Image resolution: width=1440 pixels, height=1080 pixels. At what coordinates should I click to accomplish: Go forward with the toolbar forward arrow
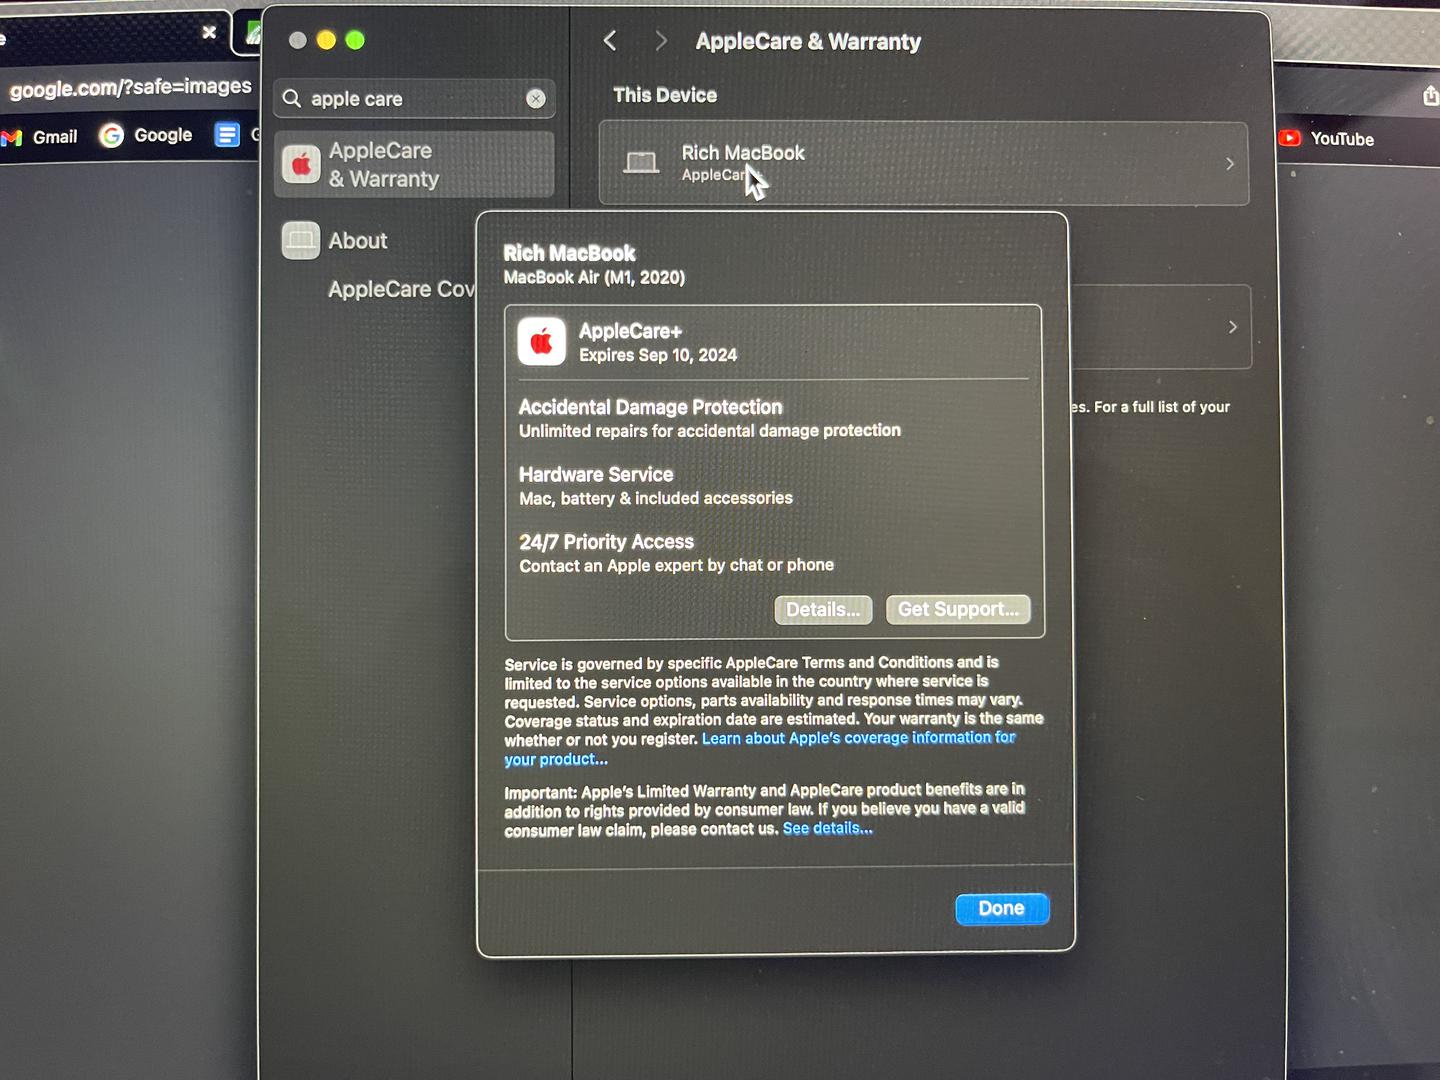tap(661, 41)
